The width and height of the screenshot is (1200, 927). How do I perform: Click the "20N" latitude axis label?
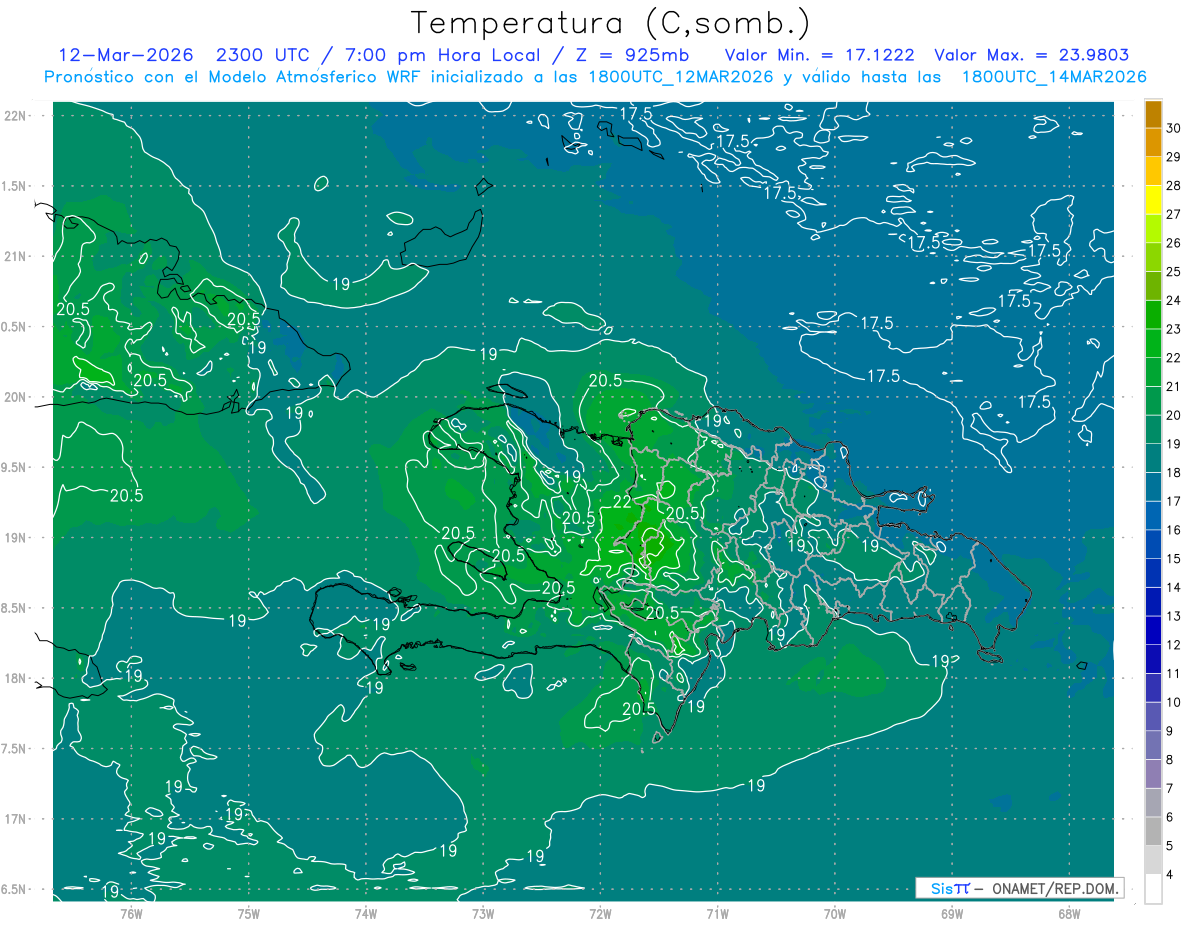[x=16, y=397]
